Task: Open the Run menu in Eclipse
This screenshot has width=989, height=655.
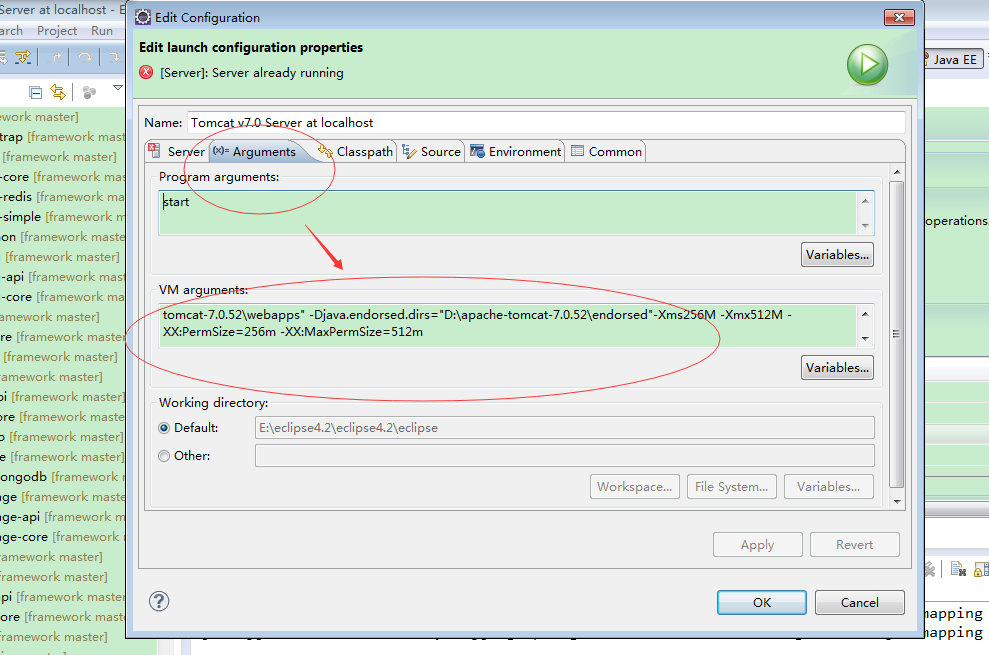Action: click(102, 30)
